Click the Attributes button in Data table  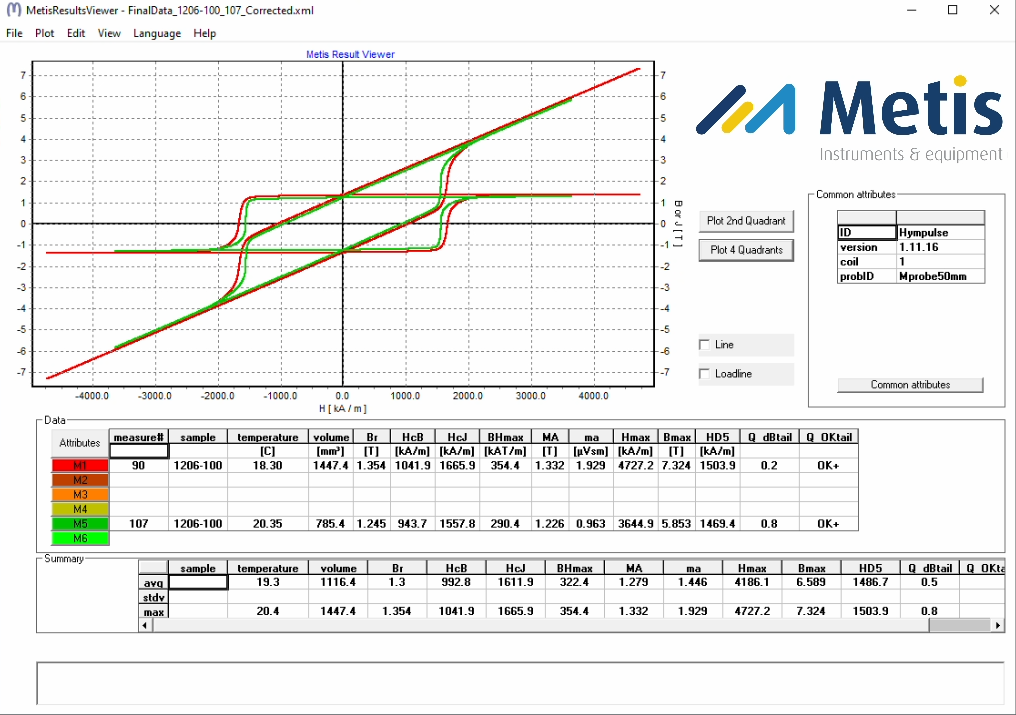click(79, 443)
